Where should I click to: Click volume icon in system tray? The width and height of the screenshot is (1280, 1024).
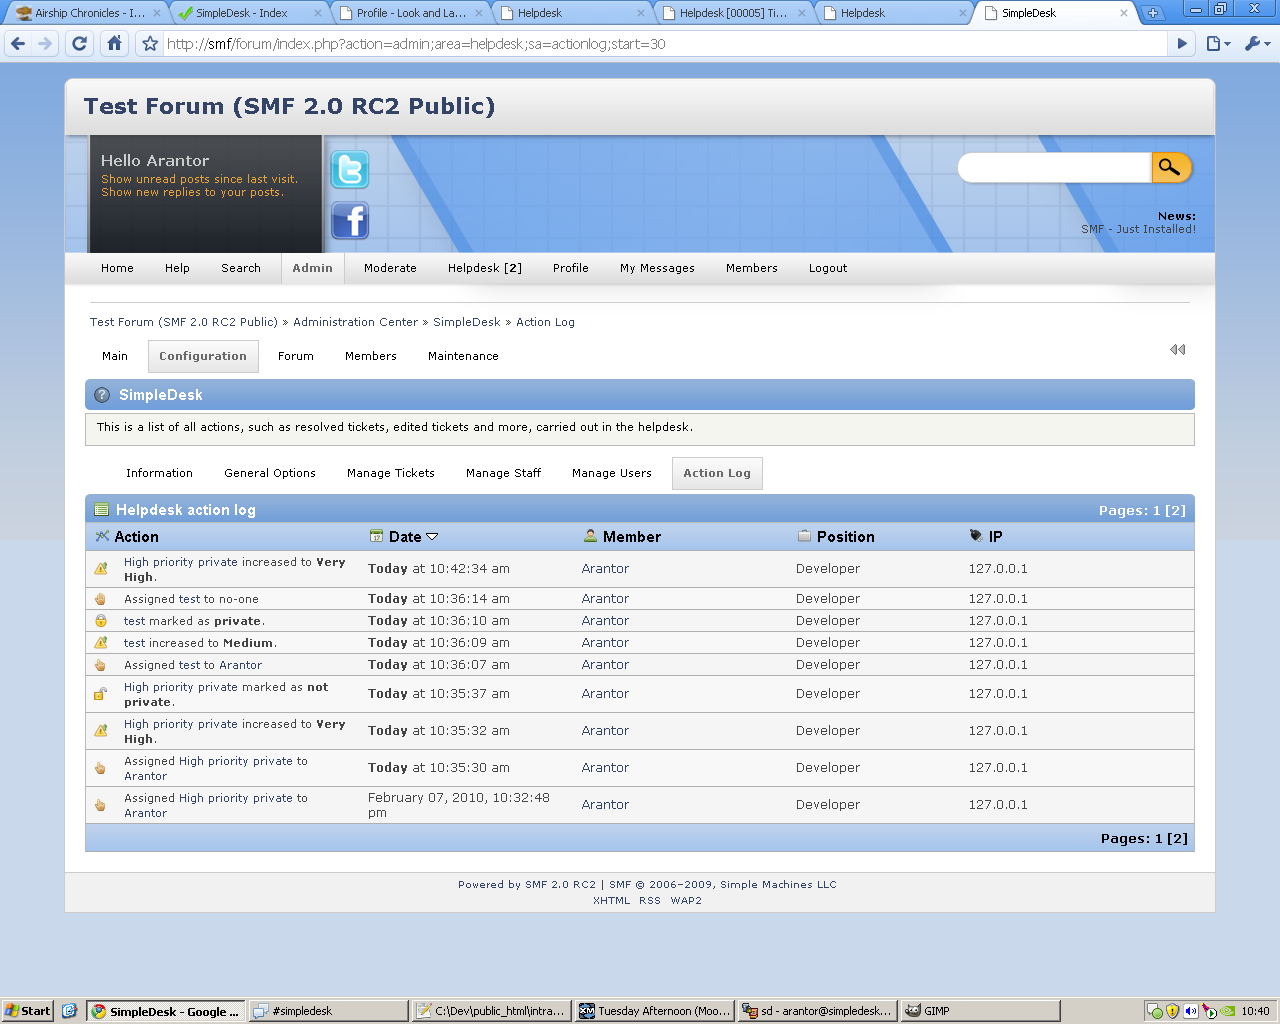[1190, 1011]
